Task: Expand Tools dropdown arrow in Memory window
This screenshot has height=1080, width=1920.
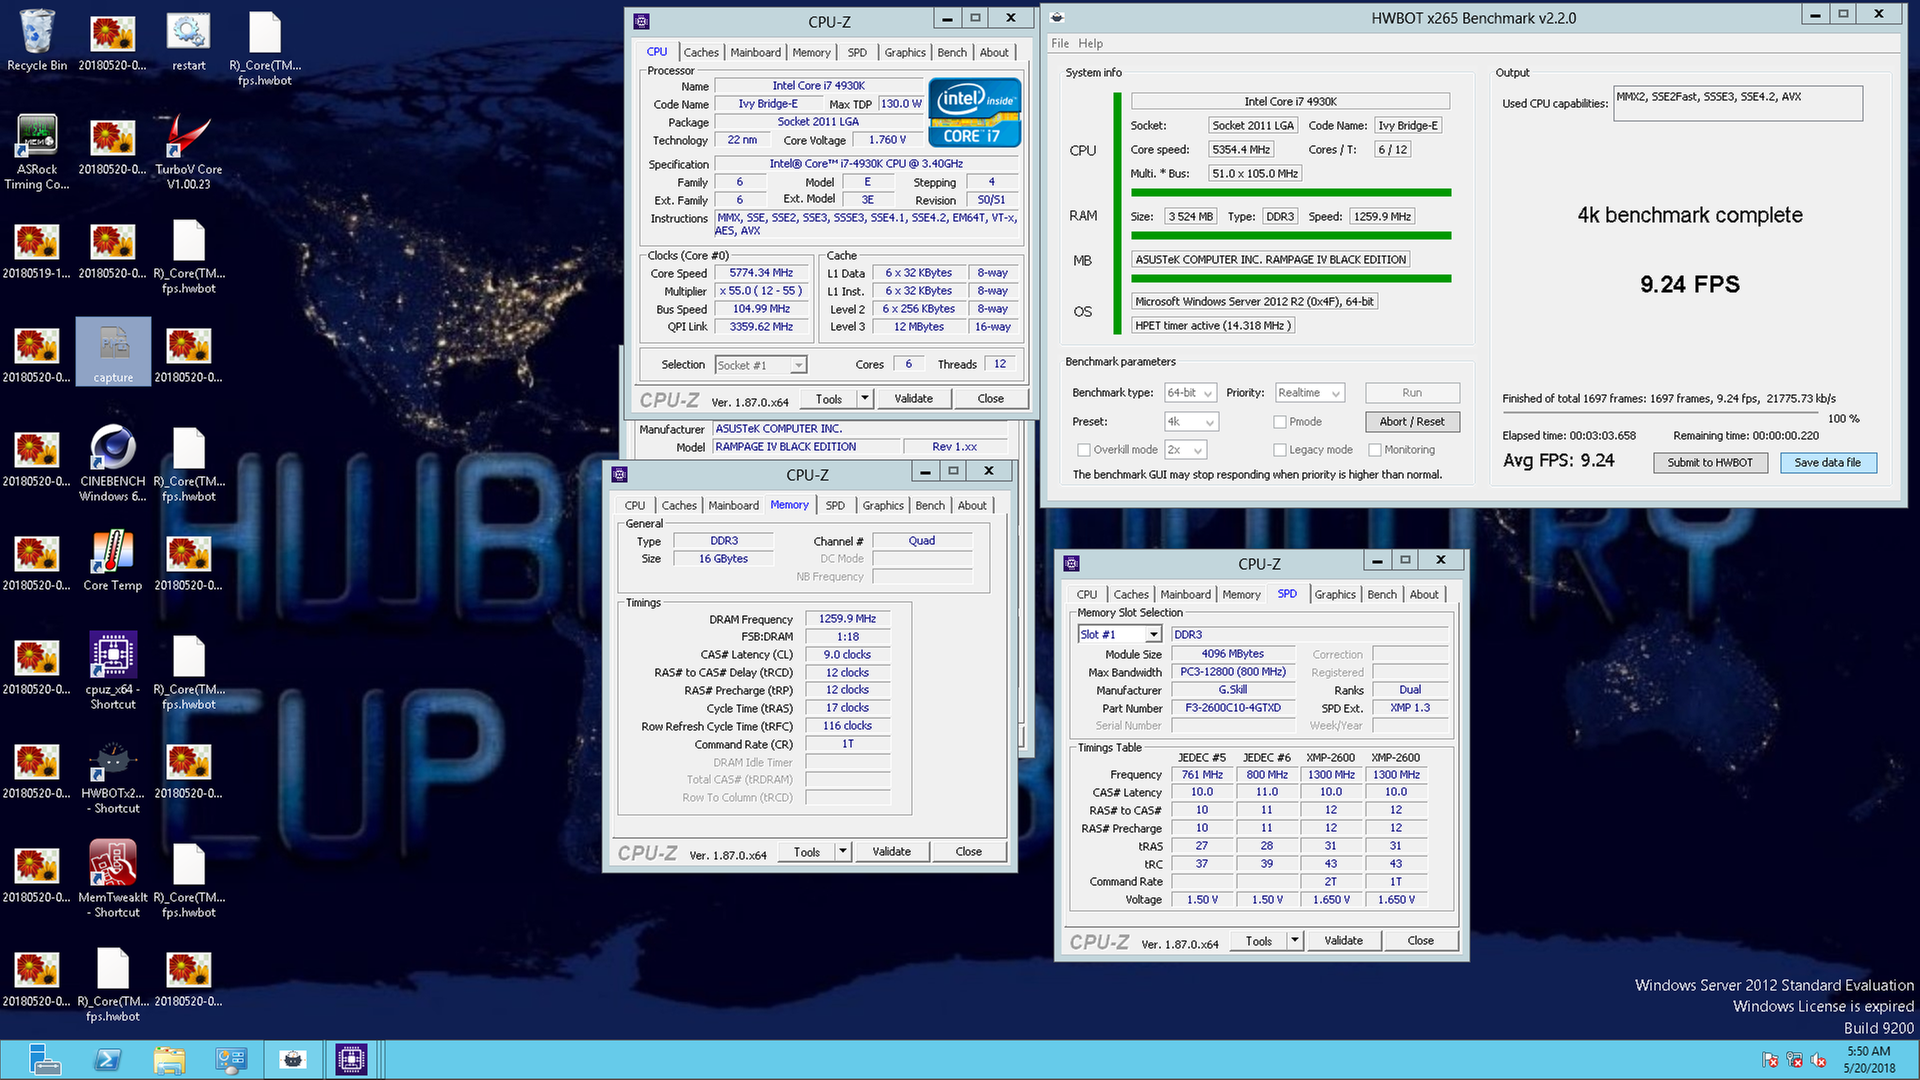Action: (x=843, y=851)
